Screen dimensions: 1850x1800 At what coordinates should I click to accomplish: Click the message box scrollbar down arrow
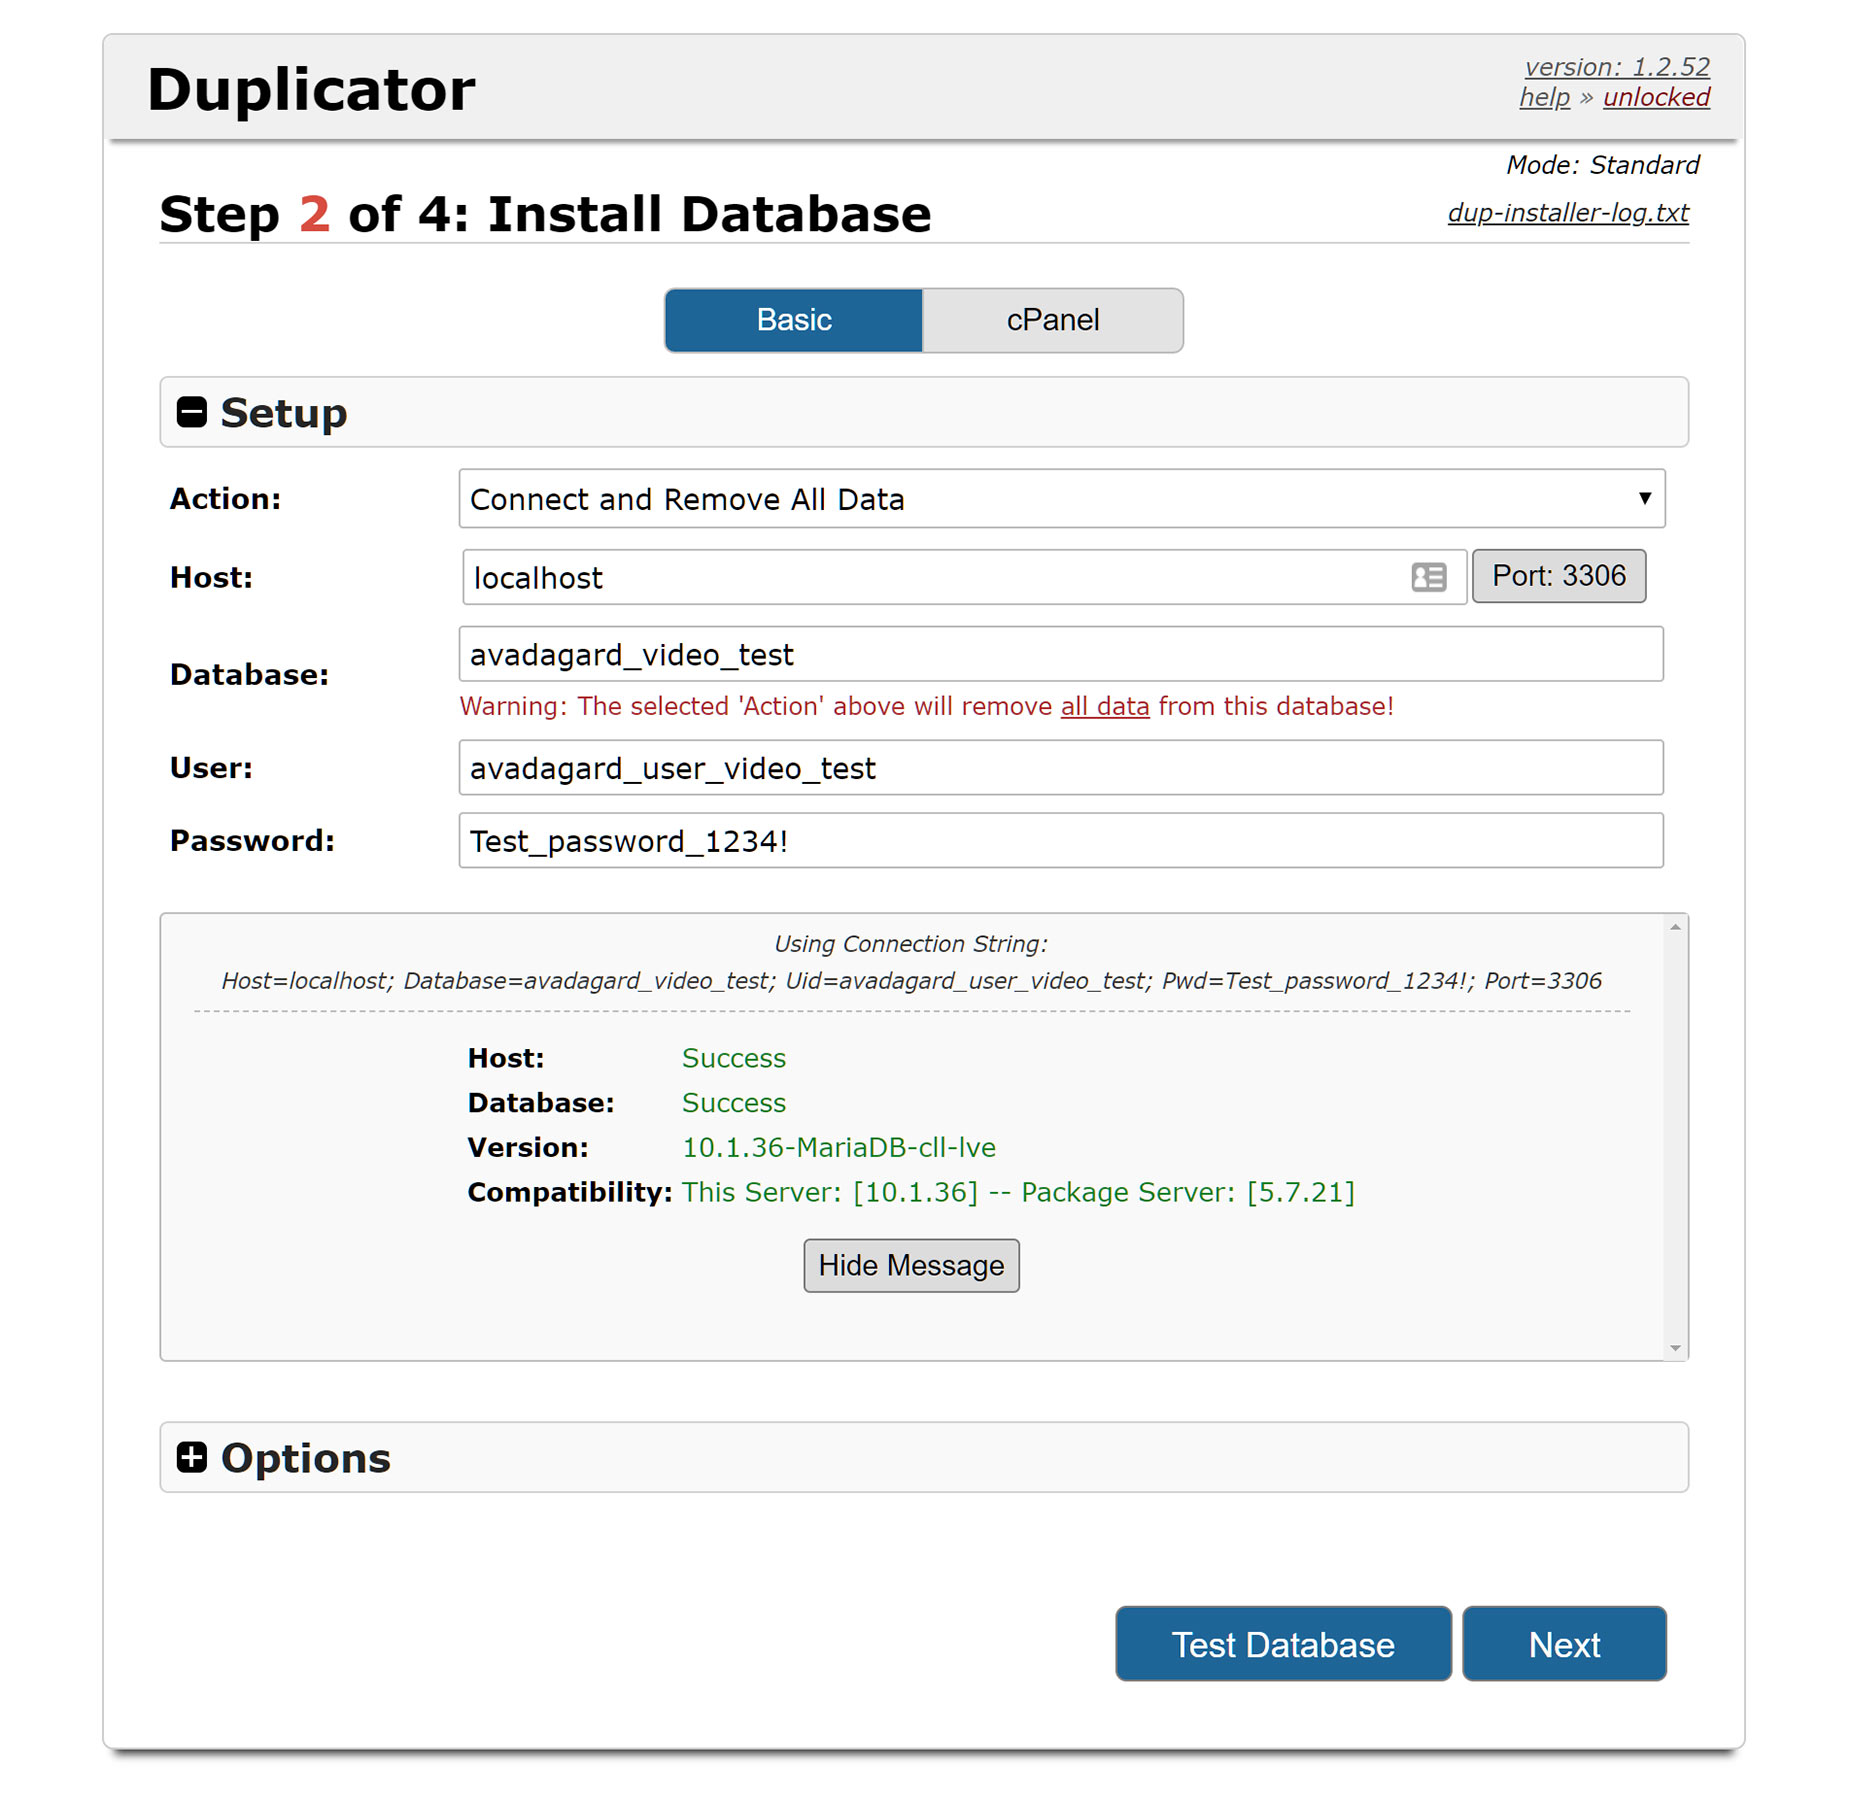[1675, 1348]
